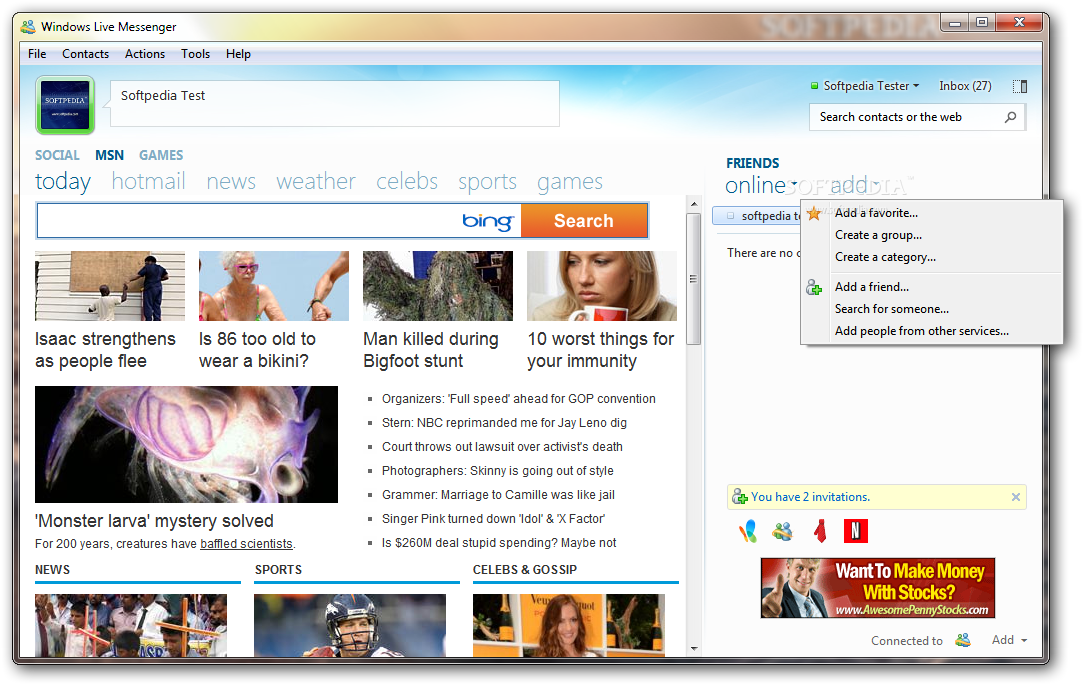Click the star icon by Add a favorite
This screenshot has width=1084, height=685.
coord(814,213)
